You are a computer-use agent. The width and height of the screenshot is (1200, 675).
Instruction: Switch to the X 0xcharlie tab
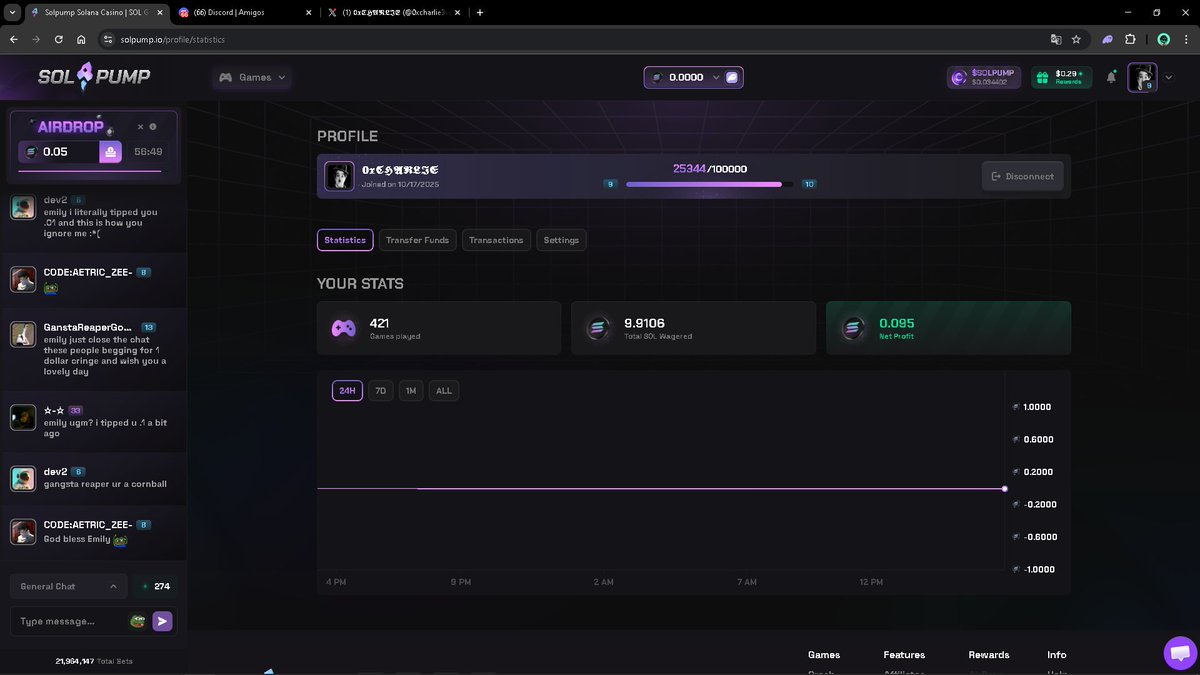[x=396, y=12]
